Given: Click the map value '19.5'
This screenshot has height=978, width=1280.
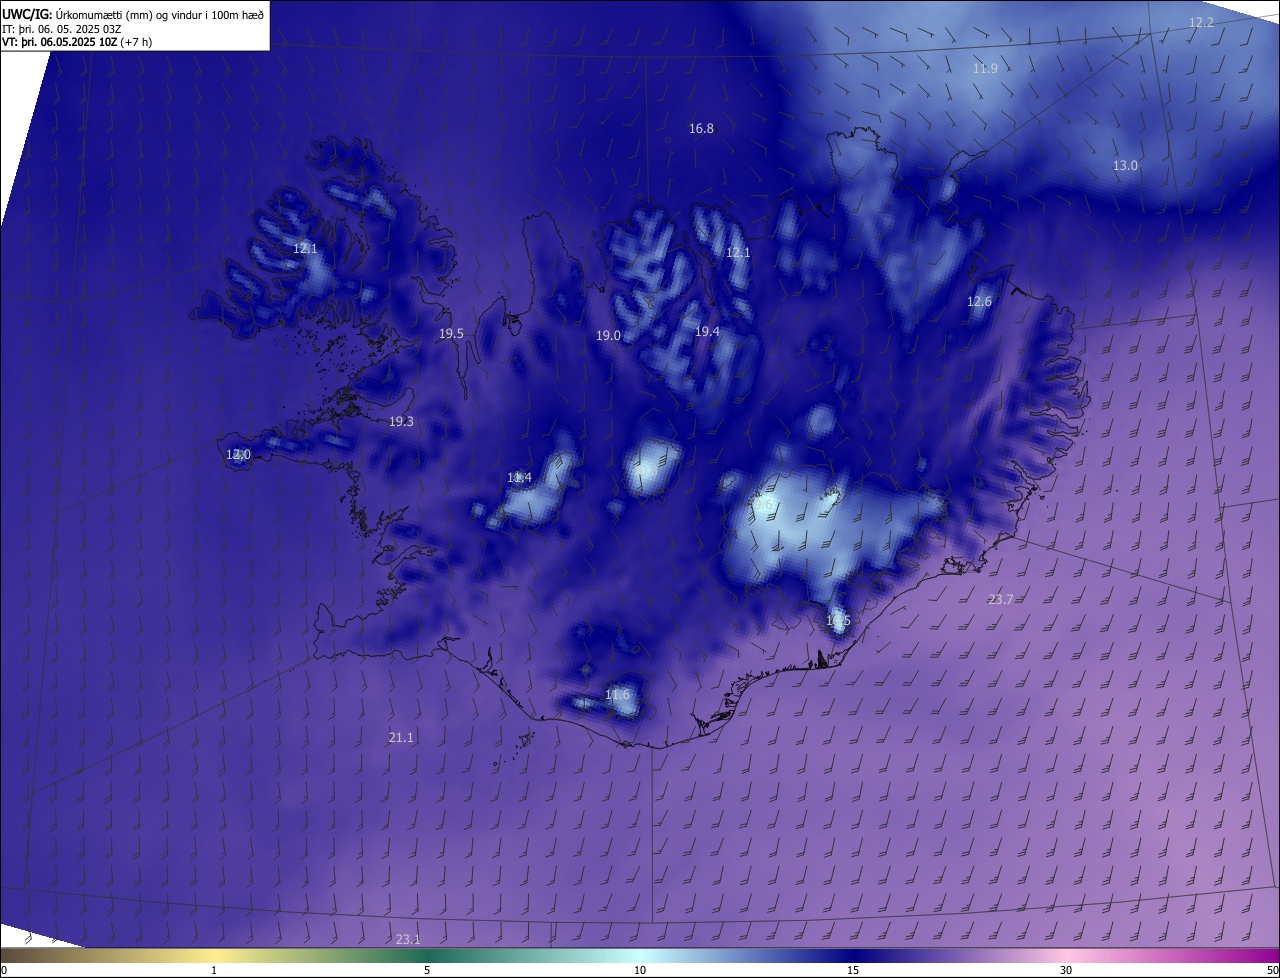Looking at the screenshot, I should point(451,333).
